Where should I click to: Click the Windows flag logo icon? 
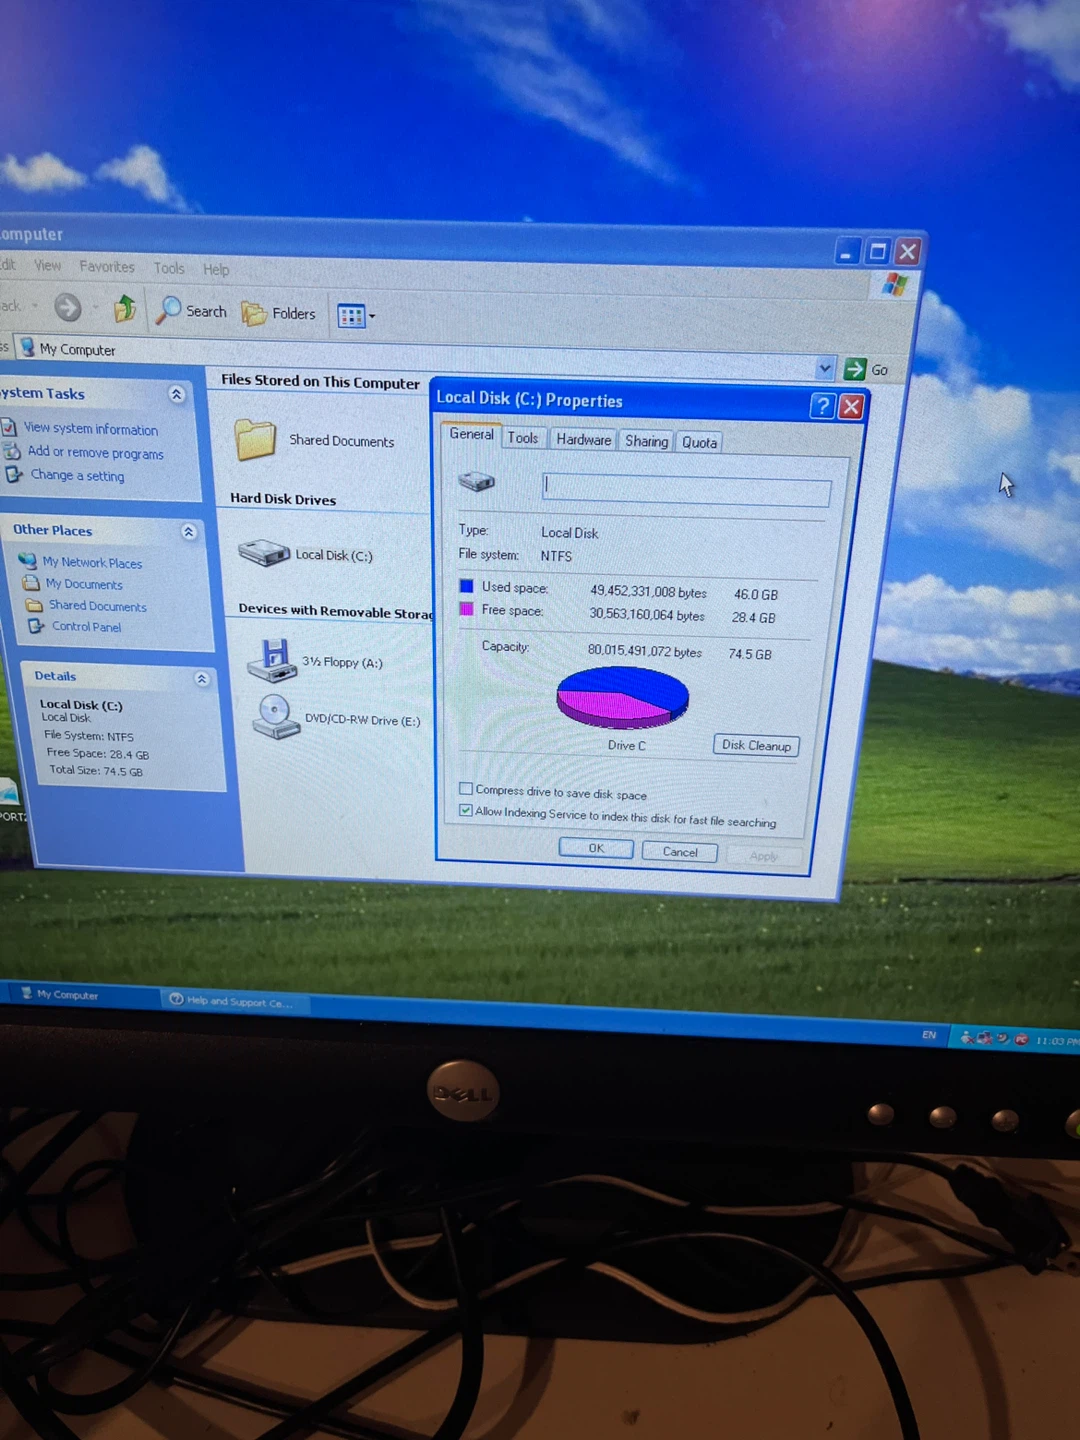pos(895,285)
